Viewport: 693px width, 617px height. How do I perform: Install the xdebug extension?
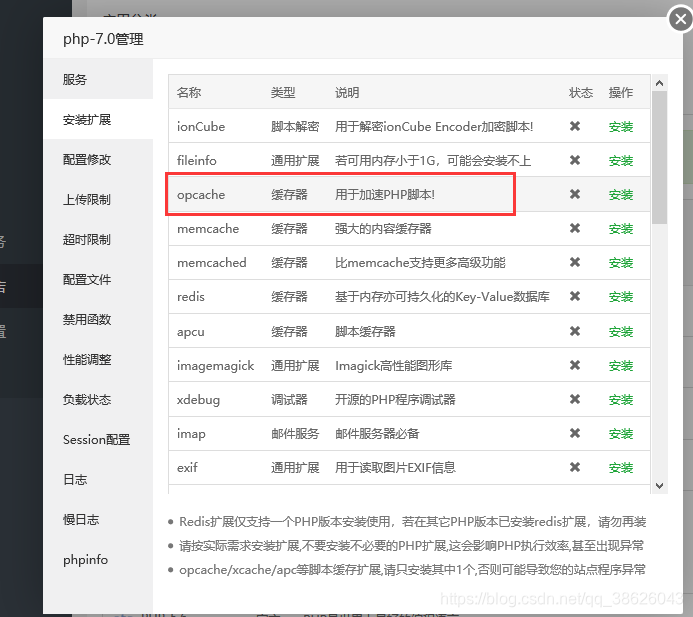point(621,400)
